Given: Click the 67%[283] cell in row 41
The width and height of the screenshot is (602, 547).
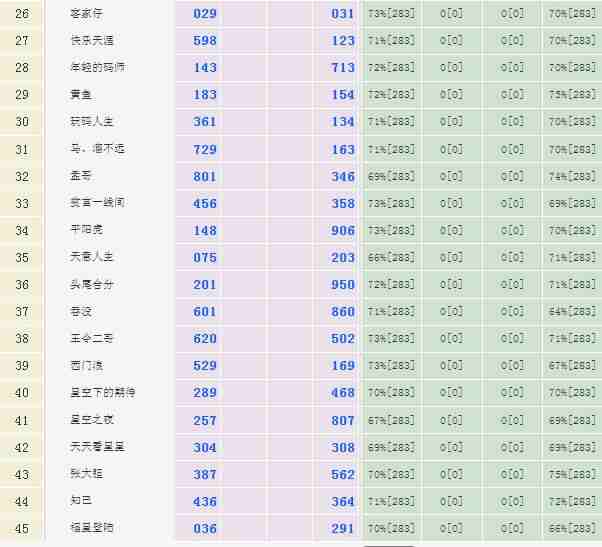Looking at the screenshot, I should [x=391, y=420].
